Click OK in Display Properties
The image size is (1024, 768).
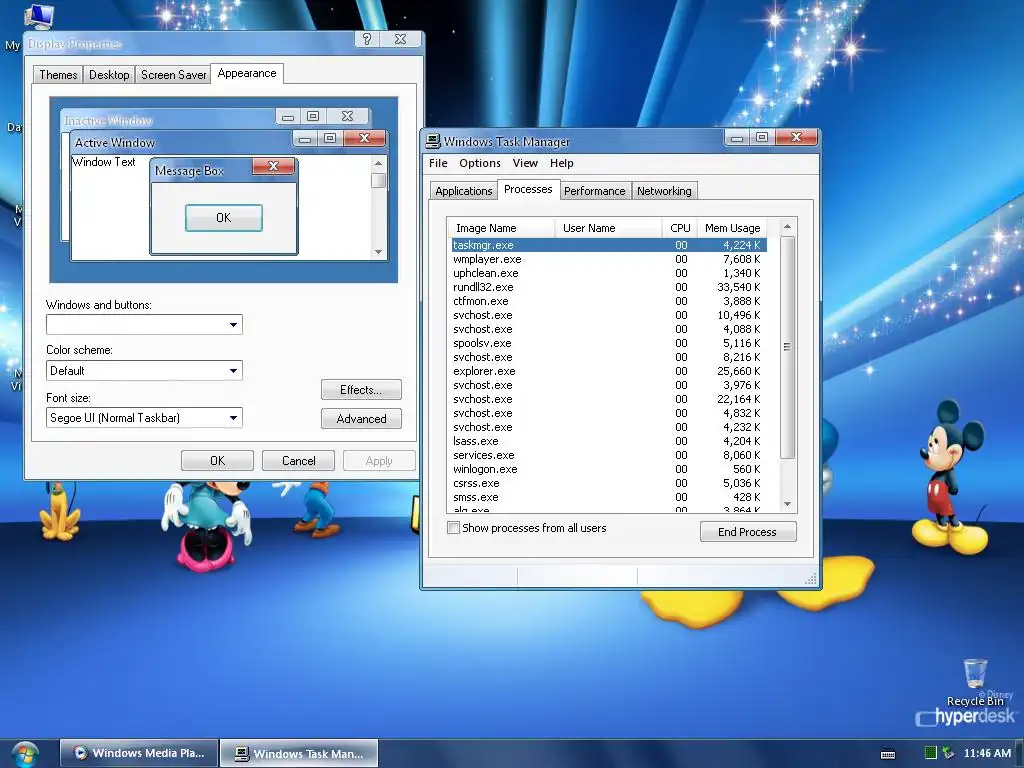(217, 460)
